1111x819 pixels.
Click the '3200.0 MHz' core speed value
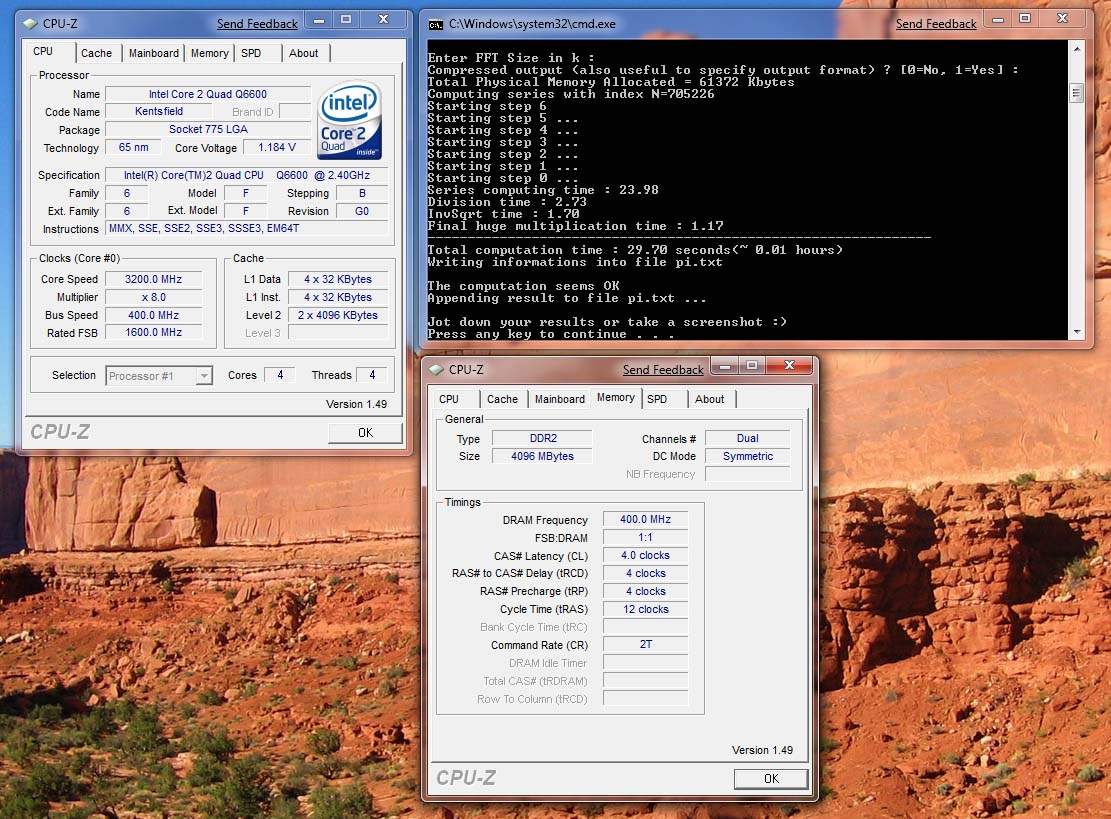coord(153,279)
